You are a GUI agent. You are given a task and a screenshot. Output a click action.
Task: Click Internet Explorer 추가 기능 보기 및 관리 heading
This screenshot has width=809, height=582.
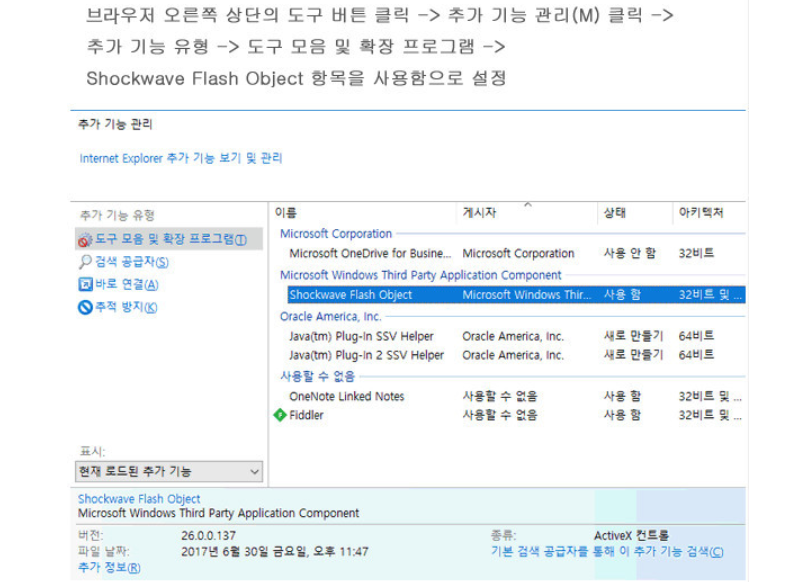(181, 158)
